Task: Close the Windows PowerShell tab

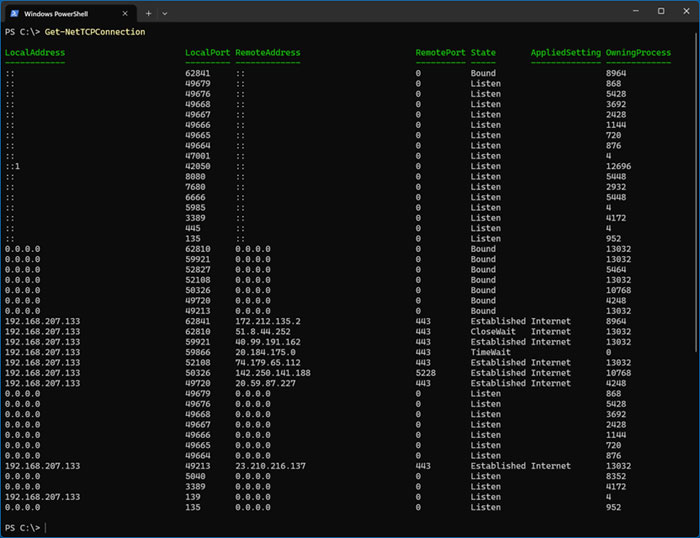Action: 125,13
